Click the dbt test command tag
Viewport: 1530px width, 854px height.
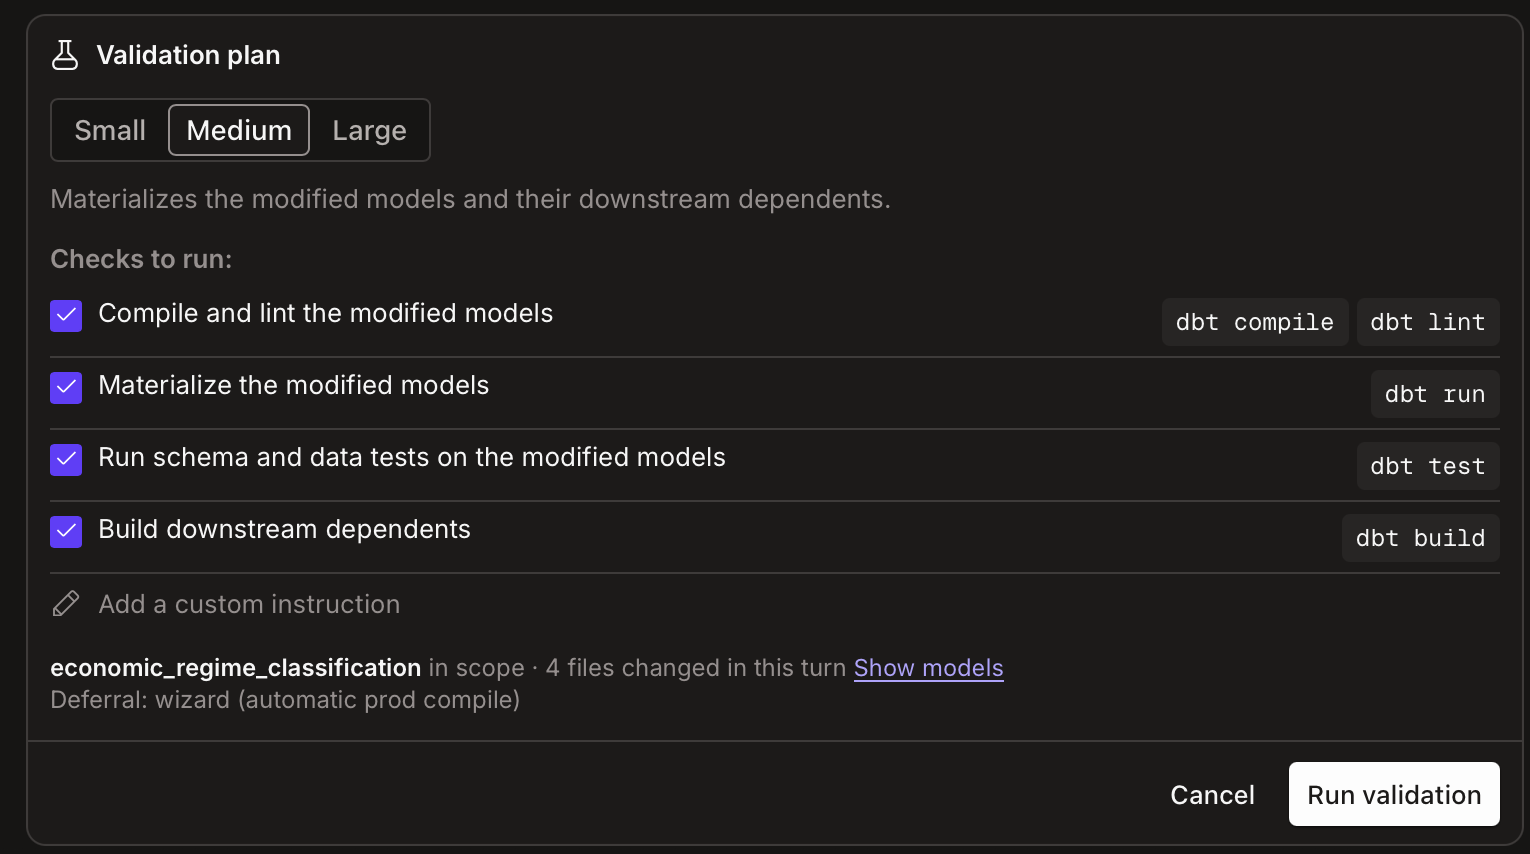tap(1428, 466)
